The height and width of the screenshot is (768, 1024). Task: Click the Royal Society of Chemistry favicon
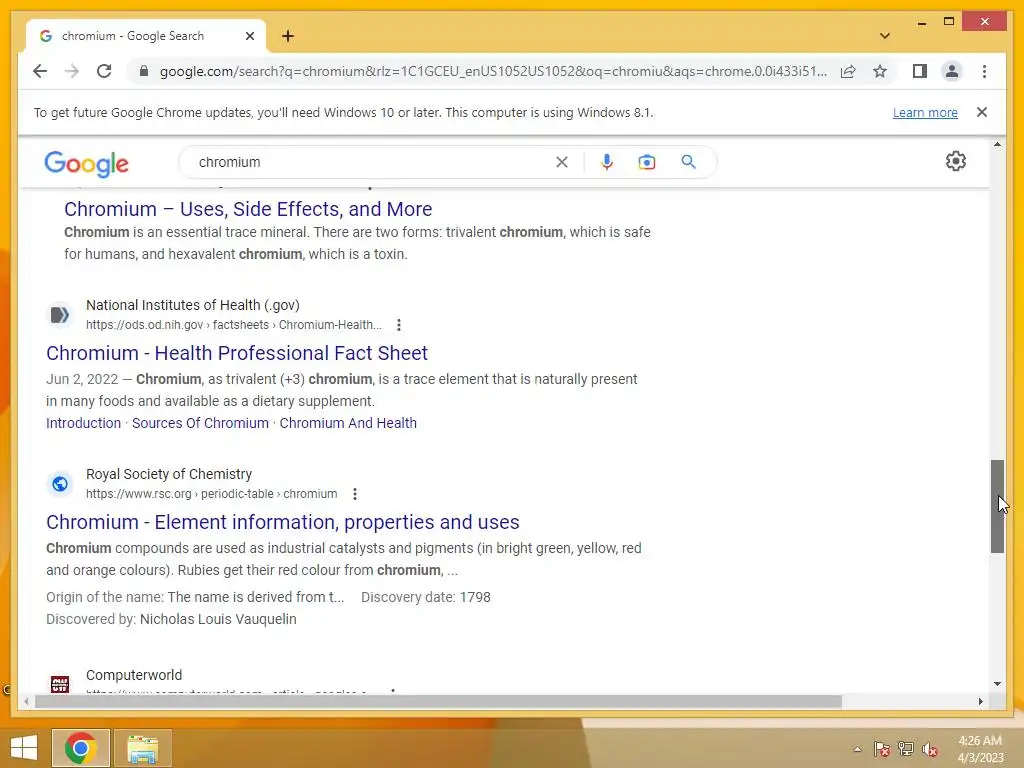[x=59, y=484]
